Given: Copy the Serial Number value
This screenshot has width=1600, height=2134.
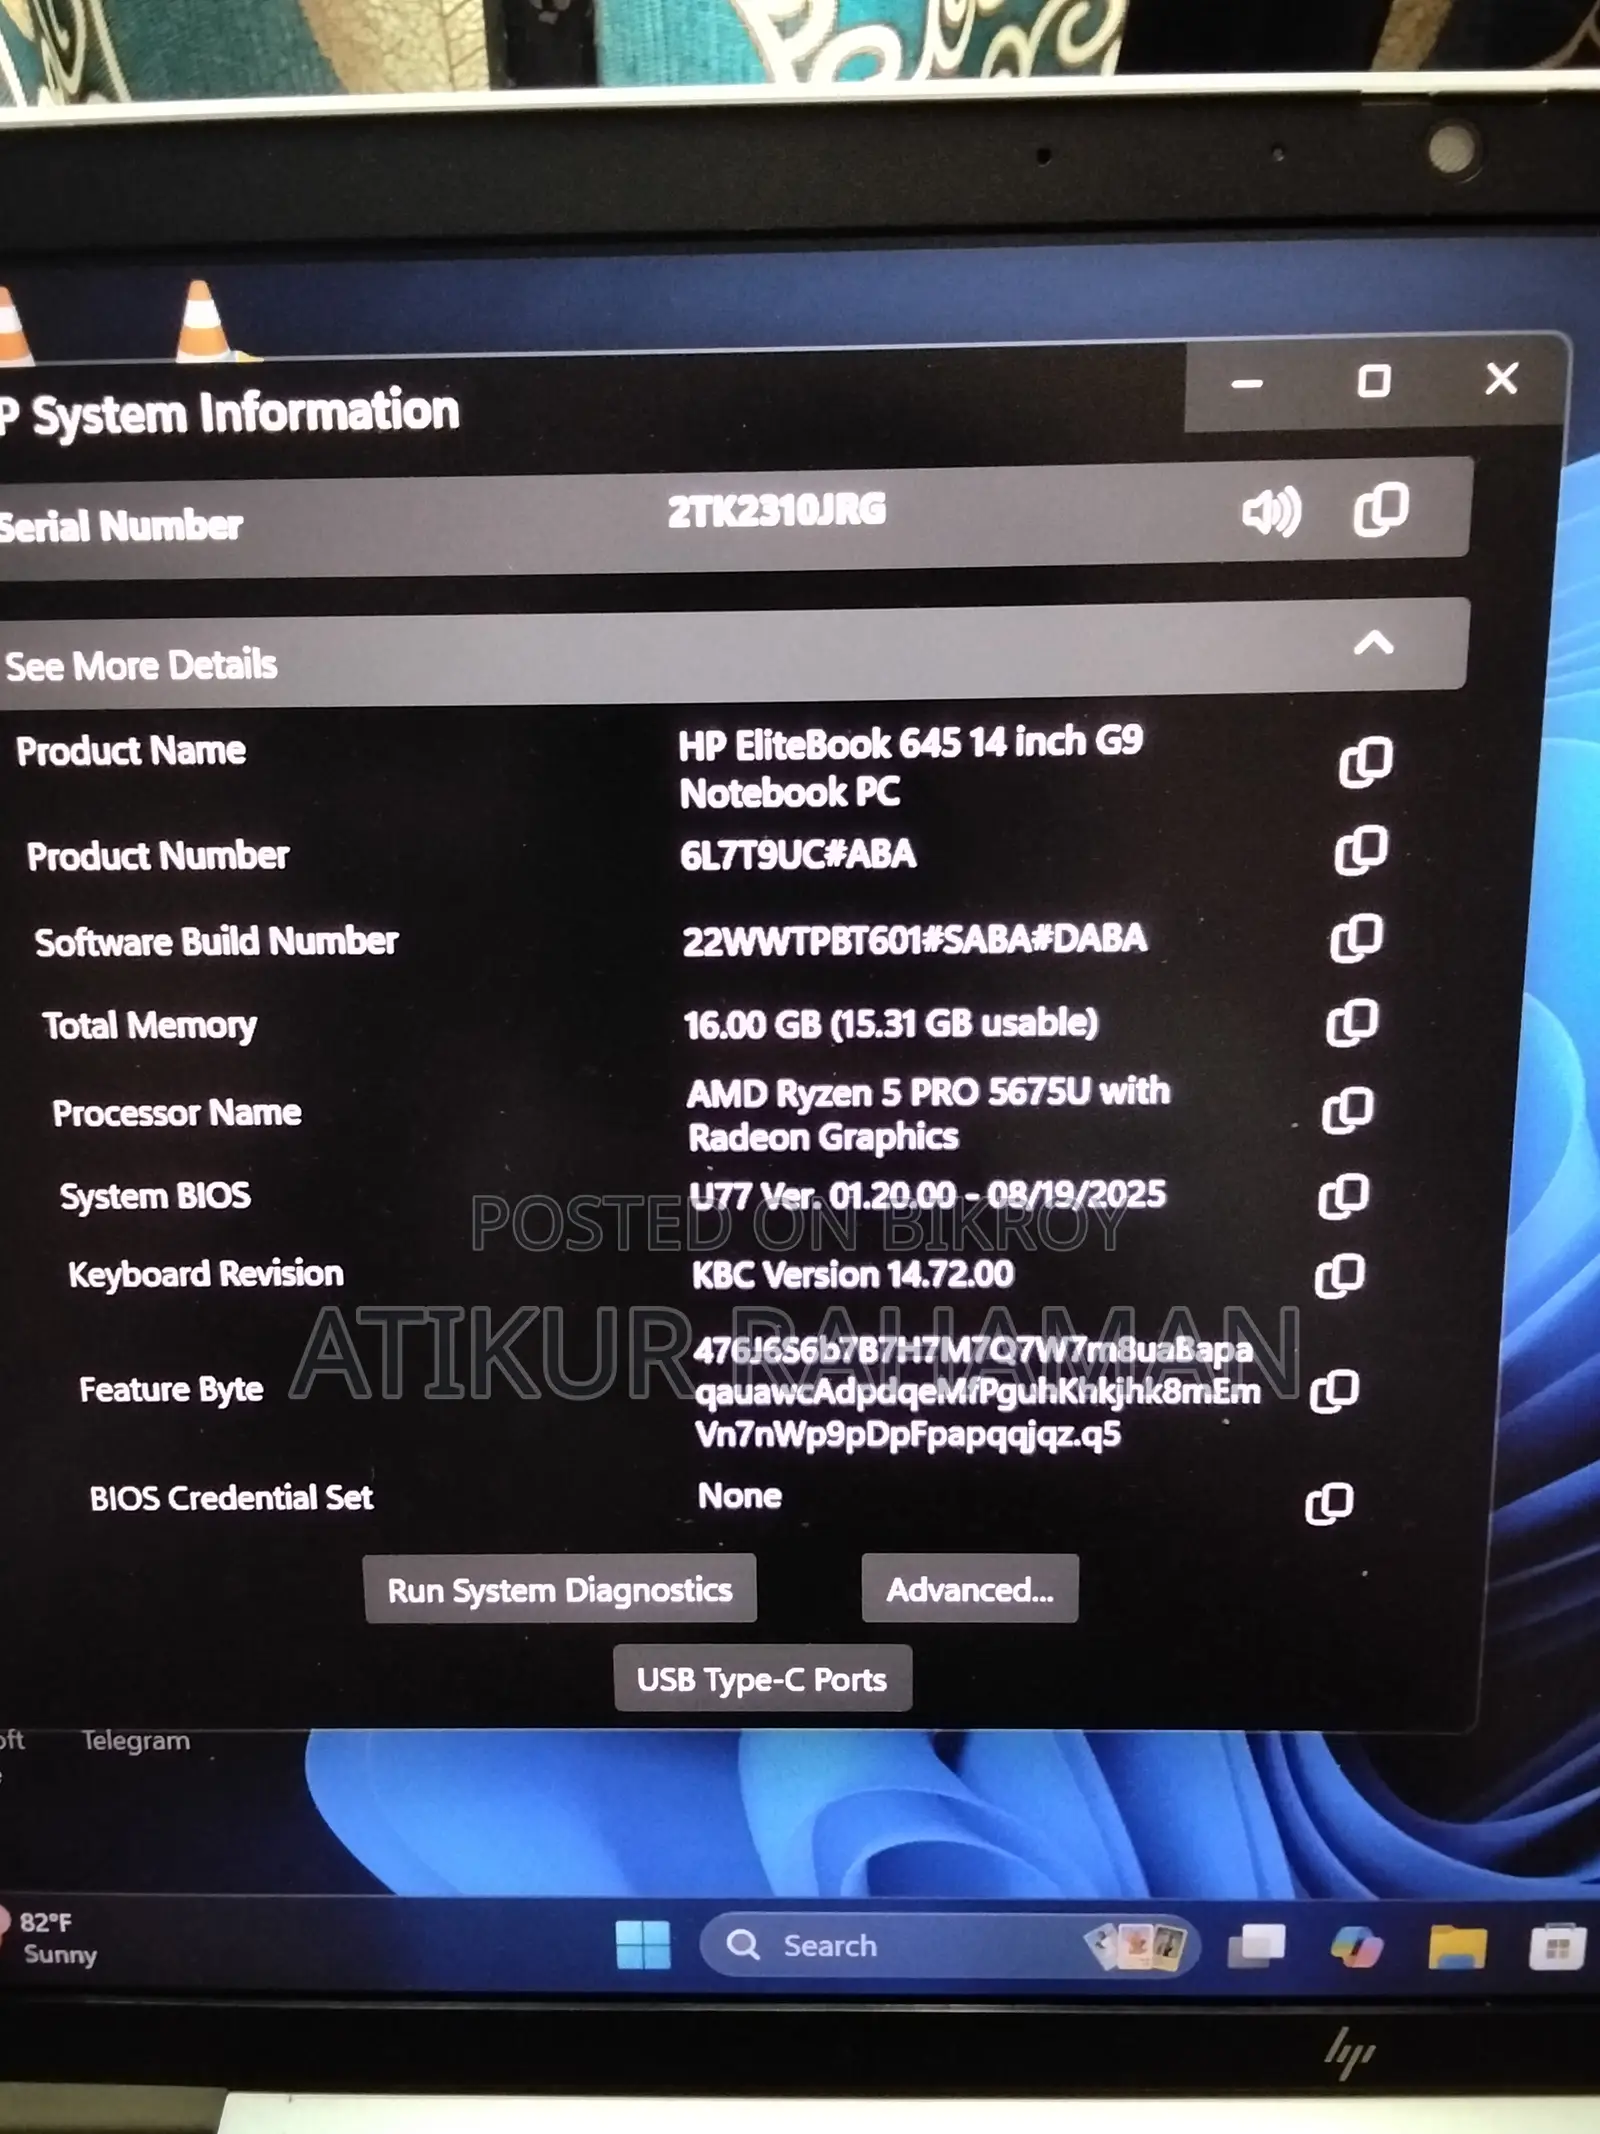Looking at the screenshot, I should (1381, 509).
